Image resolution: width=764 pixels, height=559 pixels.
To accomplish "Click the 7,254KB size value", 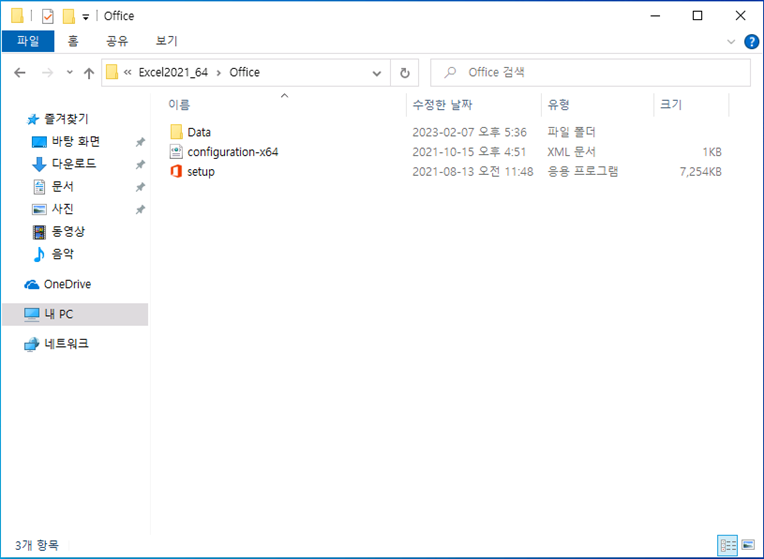I will (x=701, y=172).
